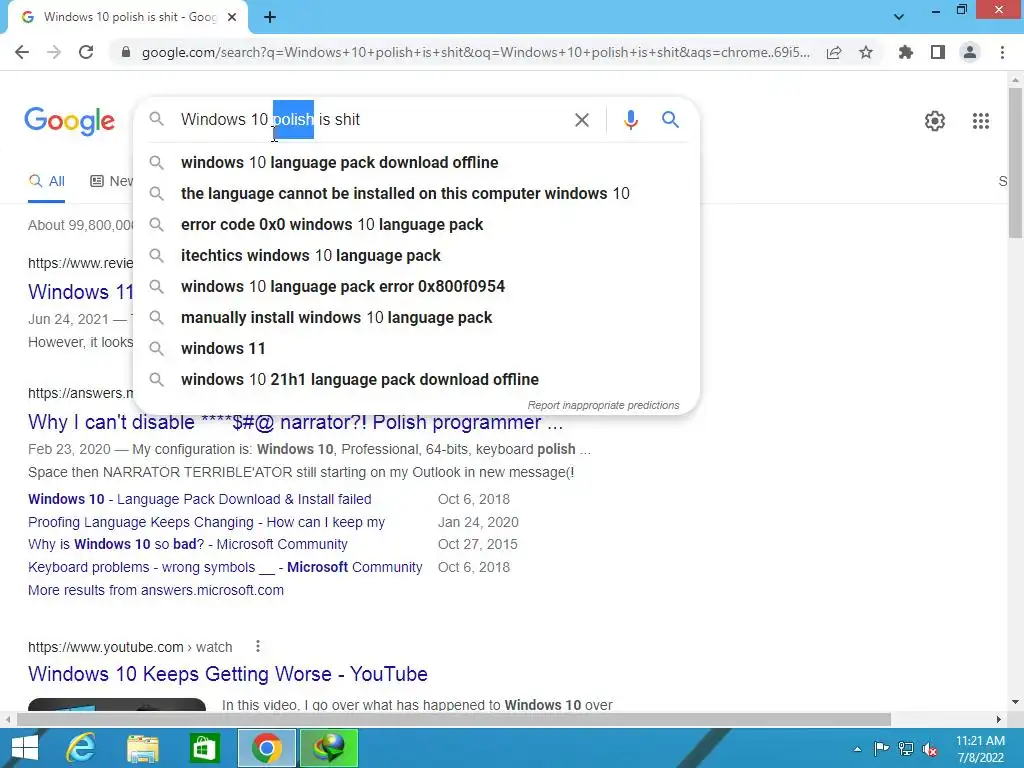
Task: Click the Chrome forward arrow button
Action: pos(54,52)
